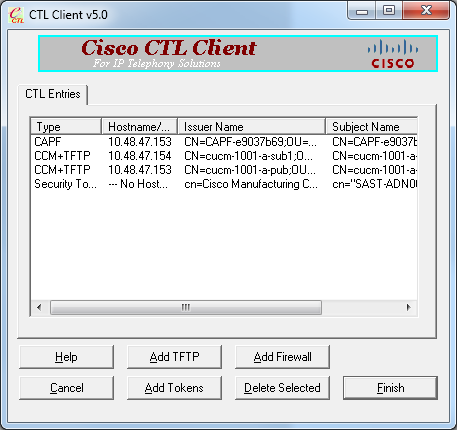Screen dimensions: 457x430
Task: Delete Selected entry button
Action: point(282,388)
